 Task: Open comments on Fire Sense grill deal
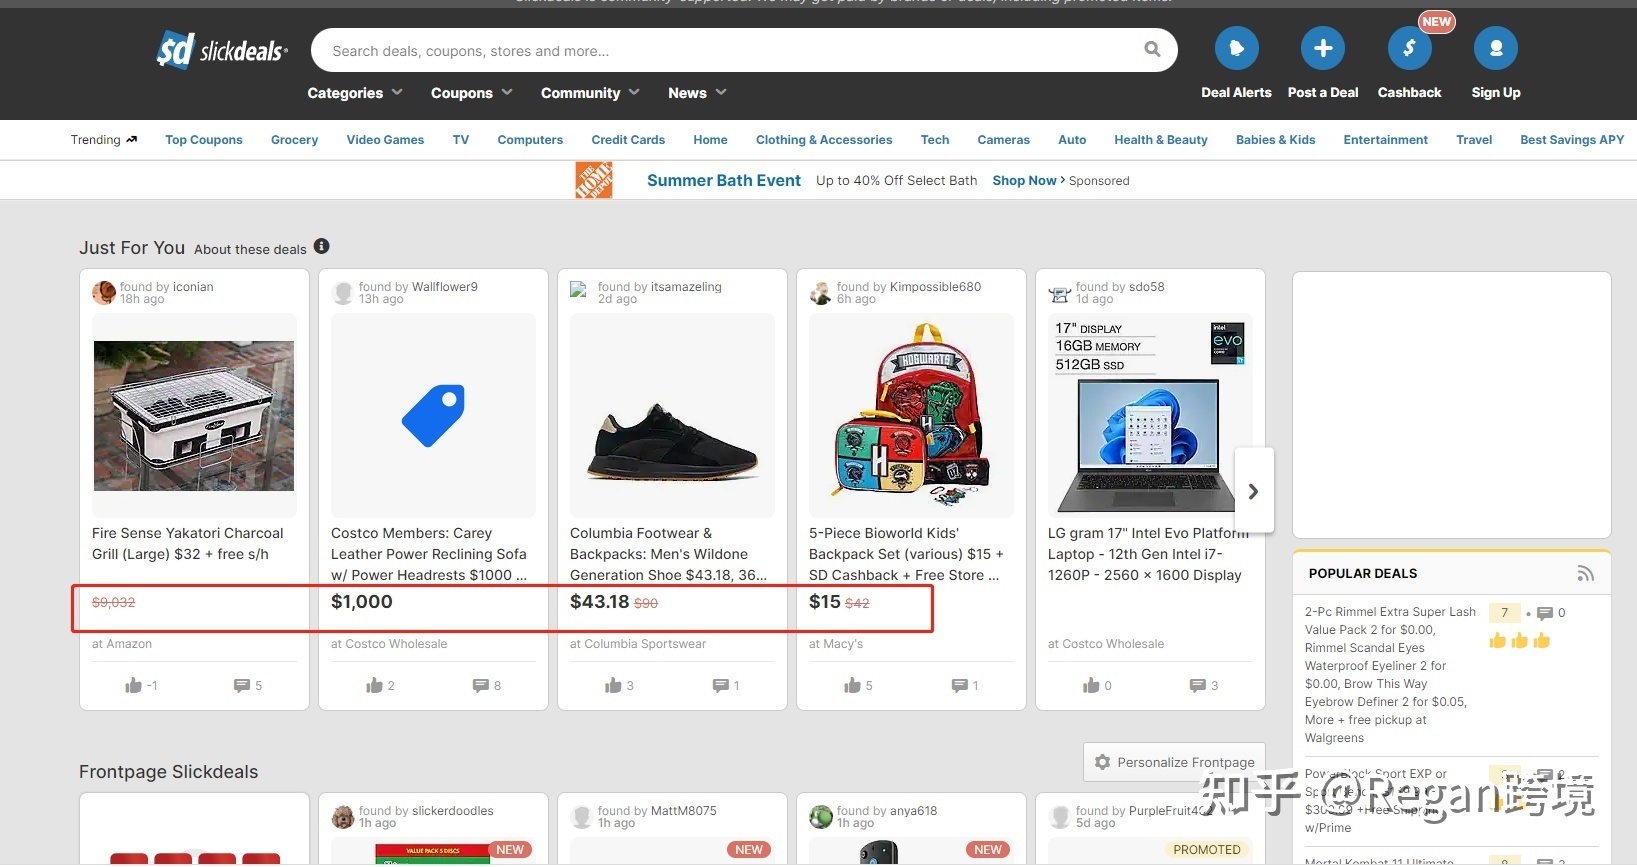(242, 685)
